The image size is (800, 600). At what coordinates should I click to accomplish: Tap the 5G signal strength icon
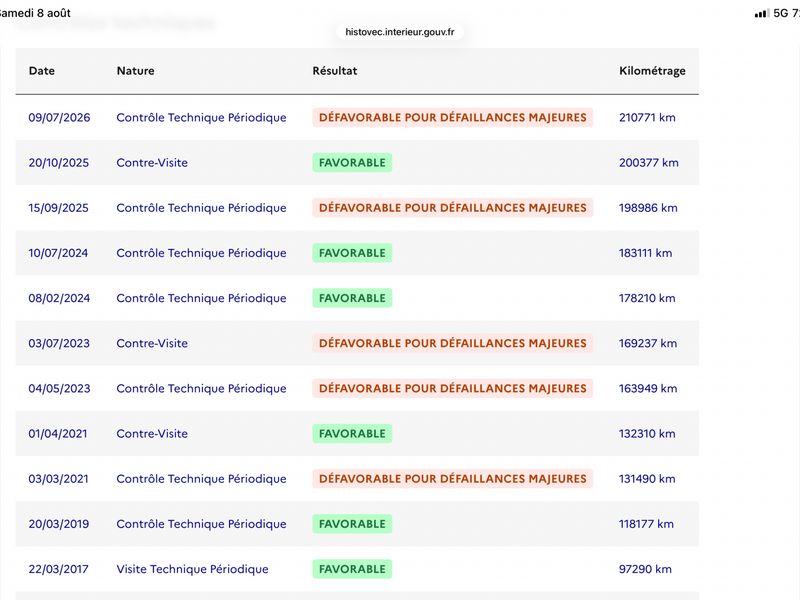[762, 13]
